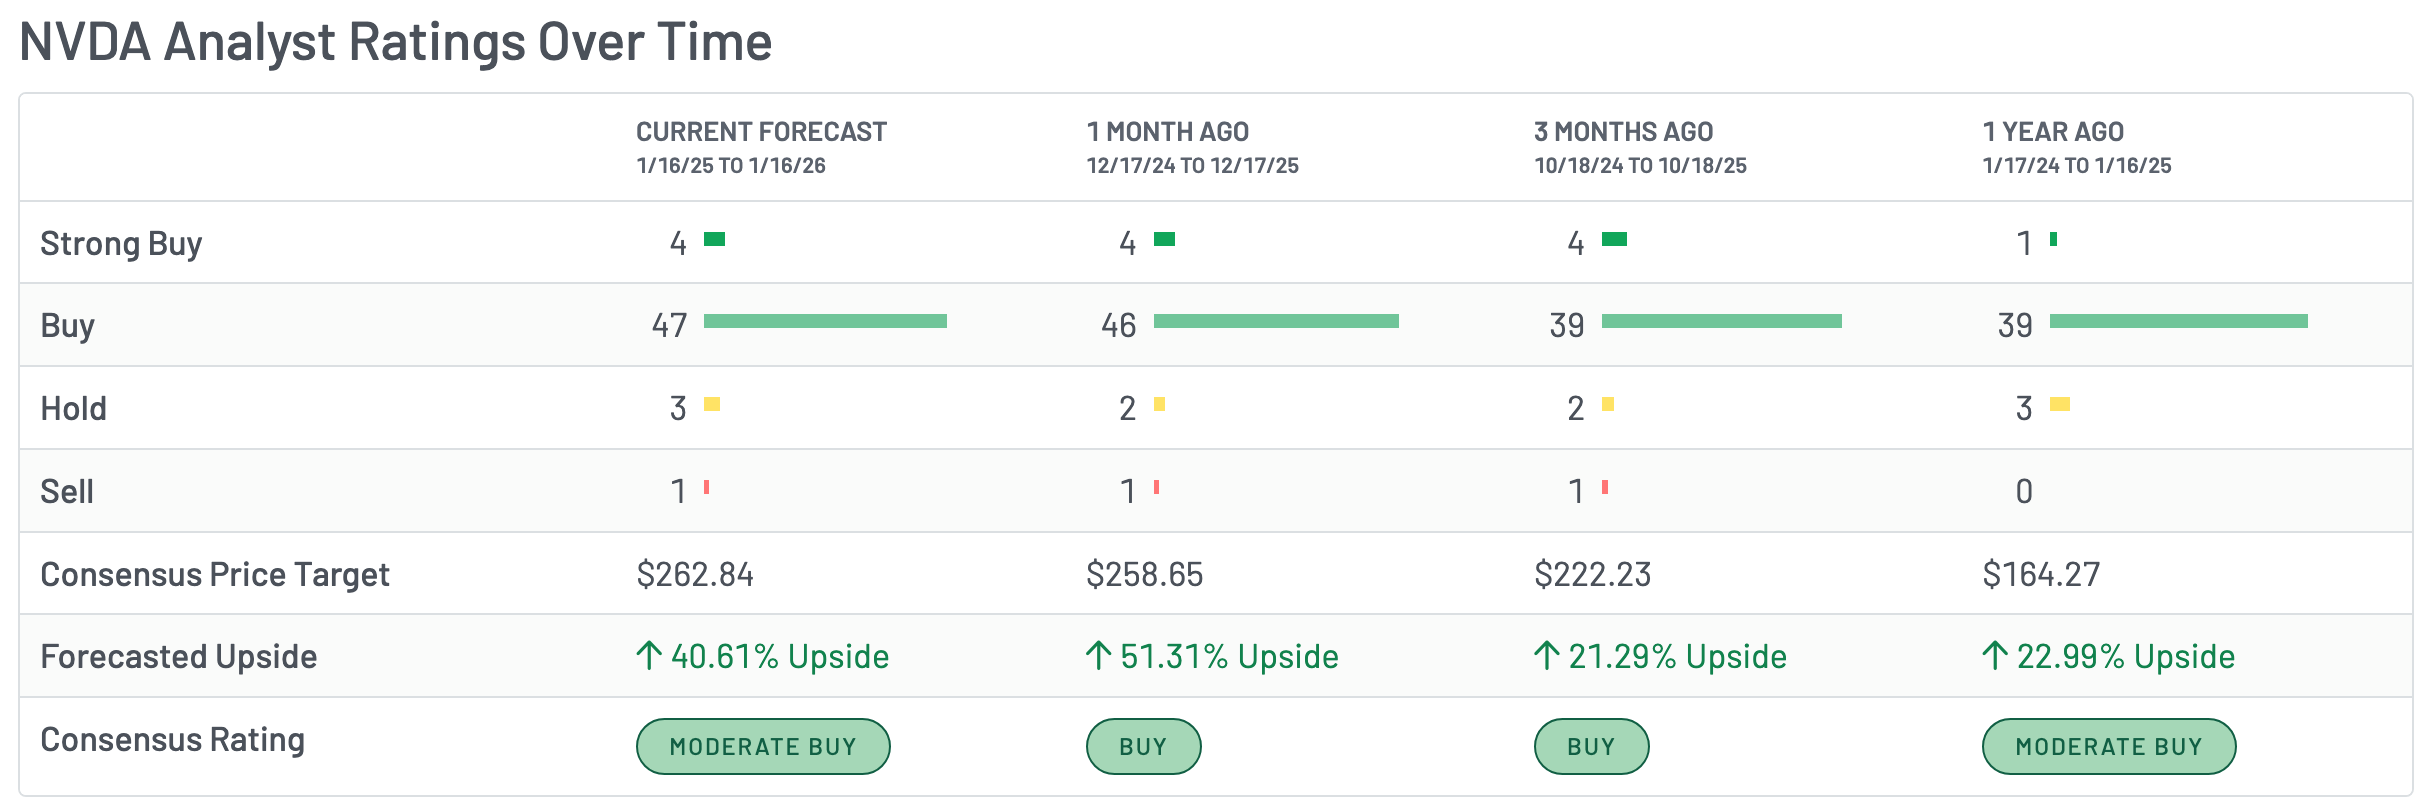Image resolution: width=2430 pixels, height=805 pixels.
Task: Click the $262.84 consensus price target
Action: coord(695,574)
